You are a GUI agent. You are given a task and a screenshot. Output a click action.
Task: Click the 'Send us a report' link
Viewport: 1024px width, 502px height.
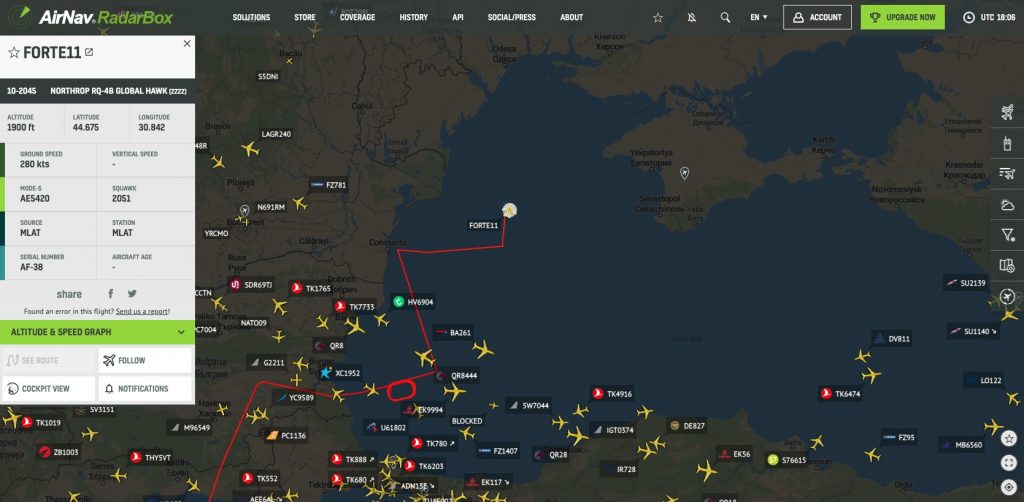tap(142, 311)
